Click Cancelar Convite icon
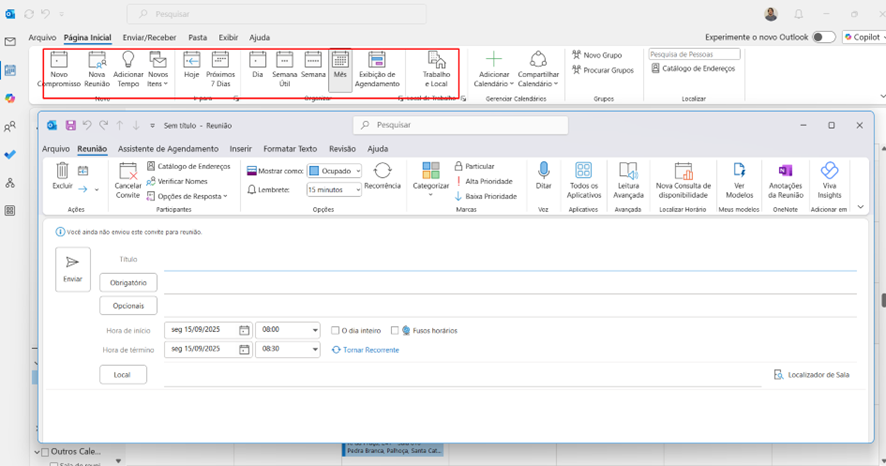 (x=127, y=172)
